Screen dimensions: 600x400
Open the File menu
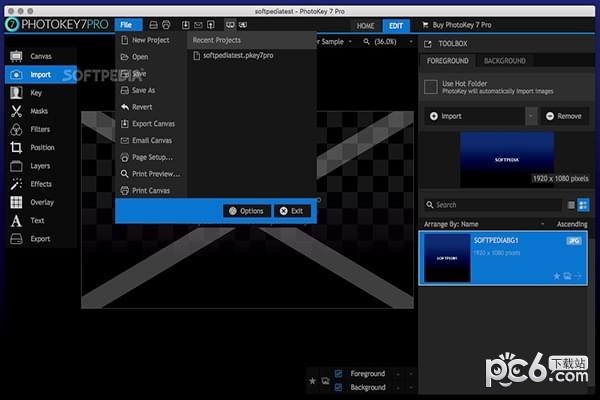(128, 25)
